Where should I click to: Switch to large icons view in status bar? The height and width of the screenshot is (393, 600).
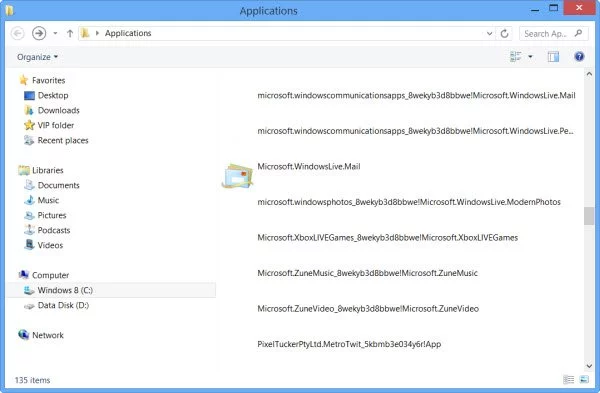[x=584, y=379]
